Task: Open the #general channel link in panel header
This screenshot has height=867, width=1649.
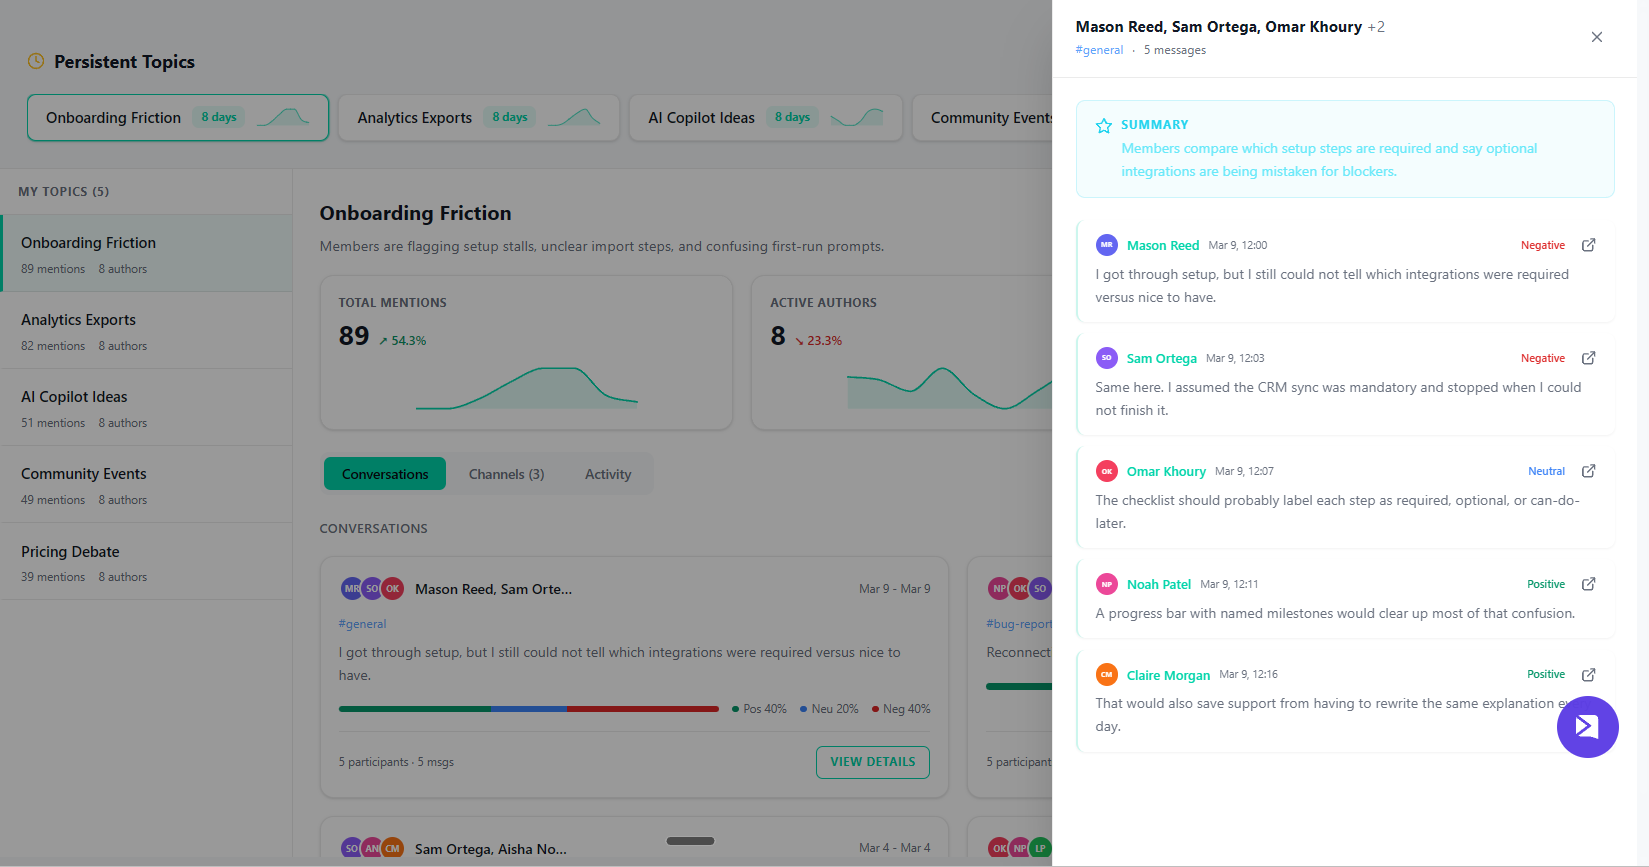Action: click(x=1098, y=50)
